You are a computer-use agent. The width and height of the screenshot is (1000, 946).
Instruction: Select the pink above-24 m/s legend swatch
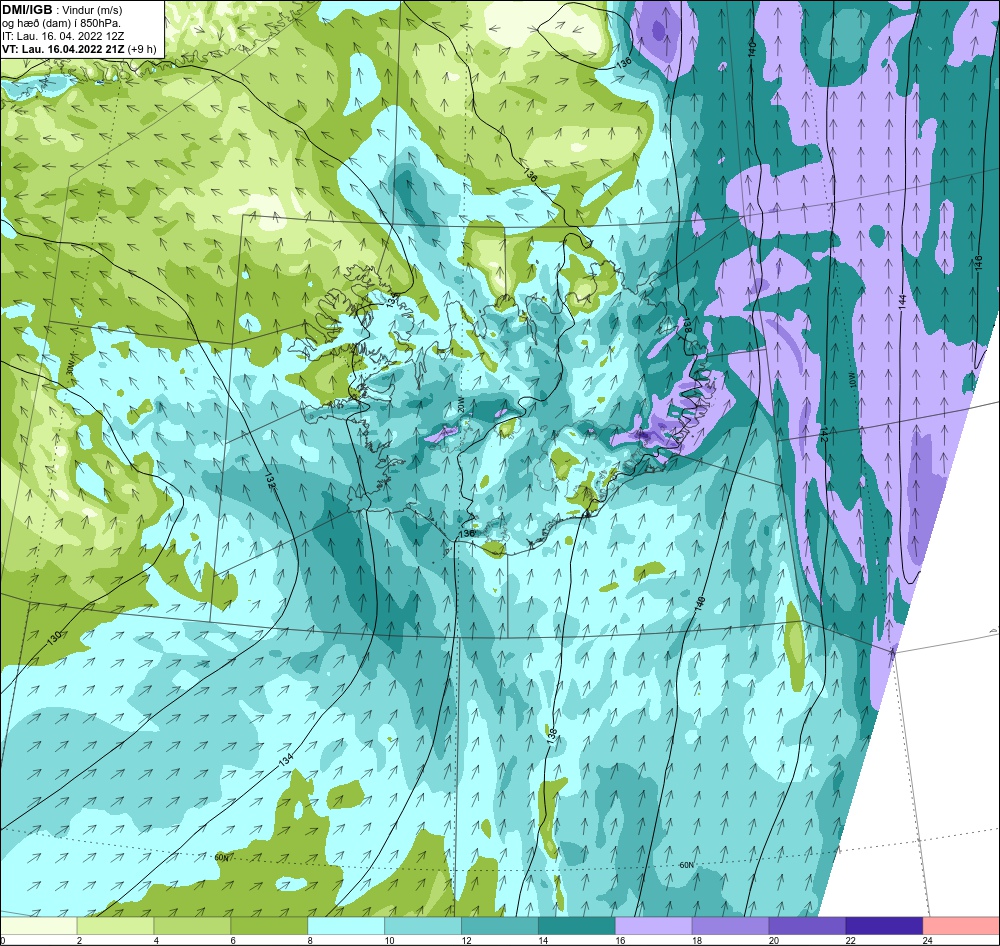point(961,925)
